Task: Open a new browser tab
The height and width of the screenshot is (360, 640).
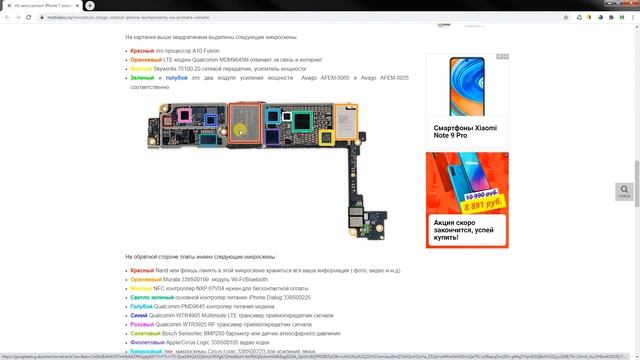Action: tap(90, 6)
